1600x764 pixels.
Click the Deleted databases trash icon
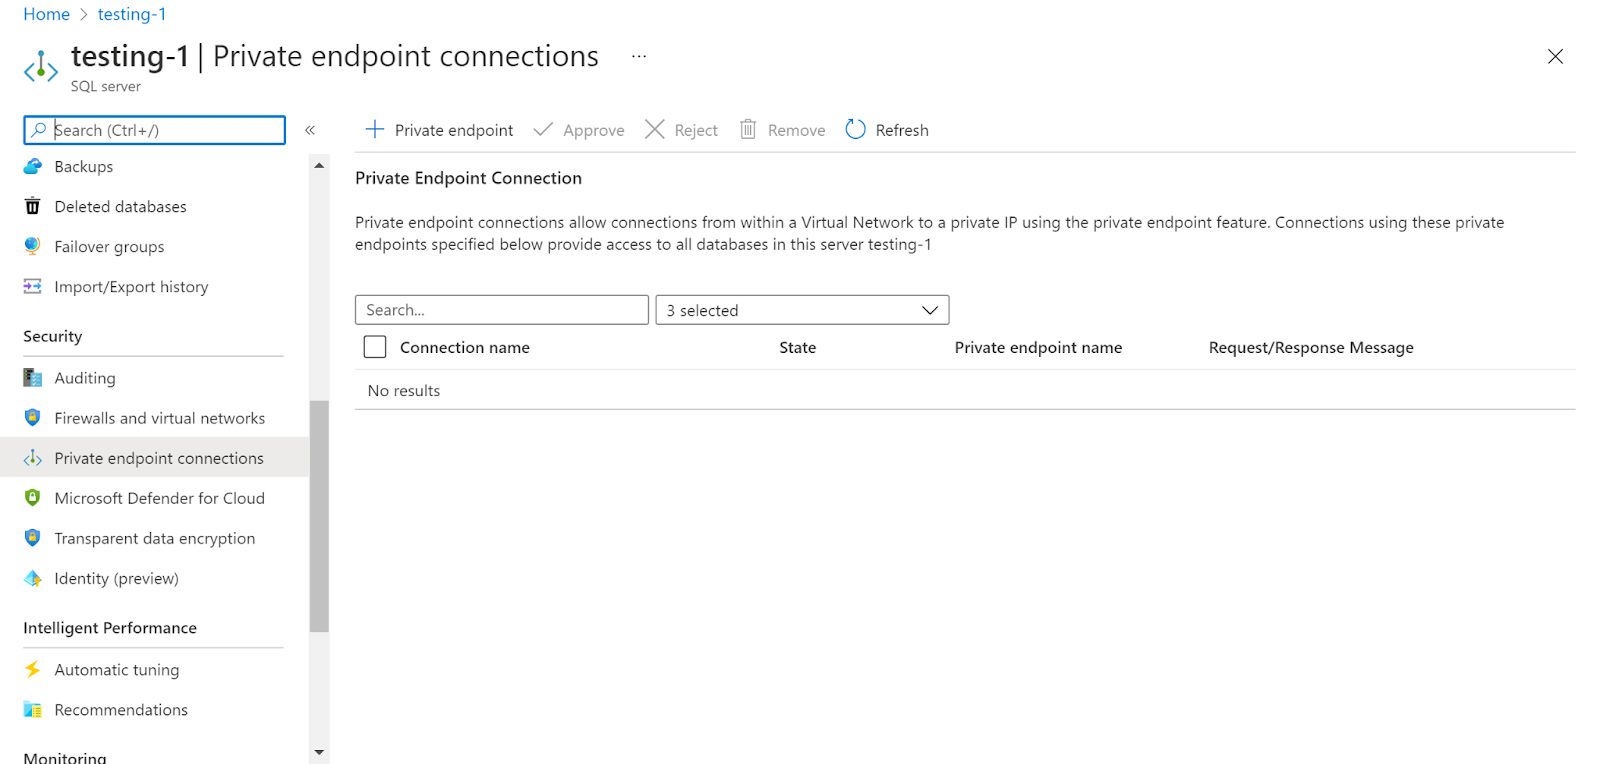coord(33,206)
